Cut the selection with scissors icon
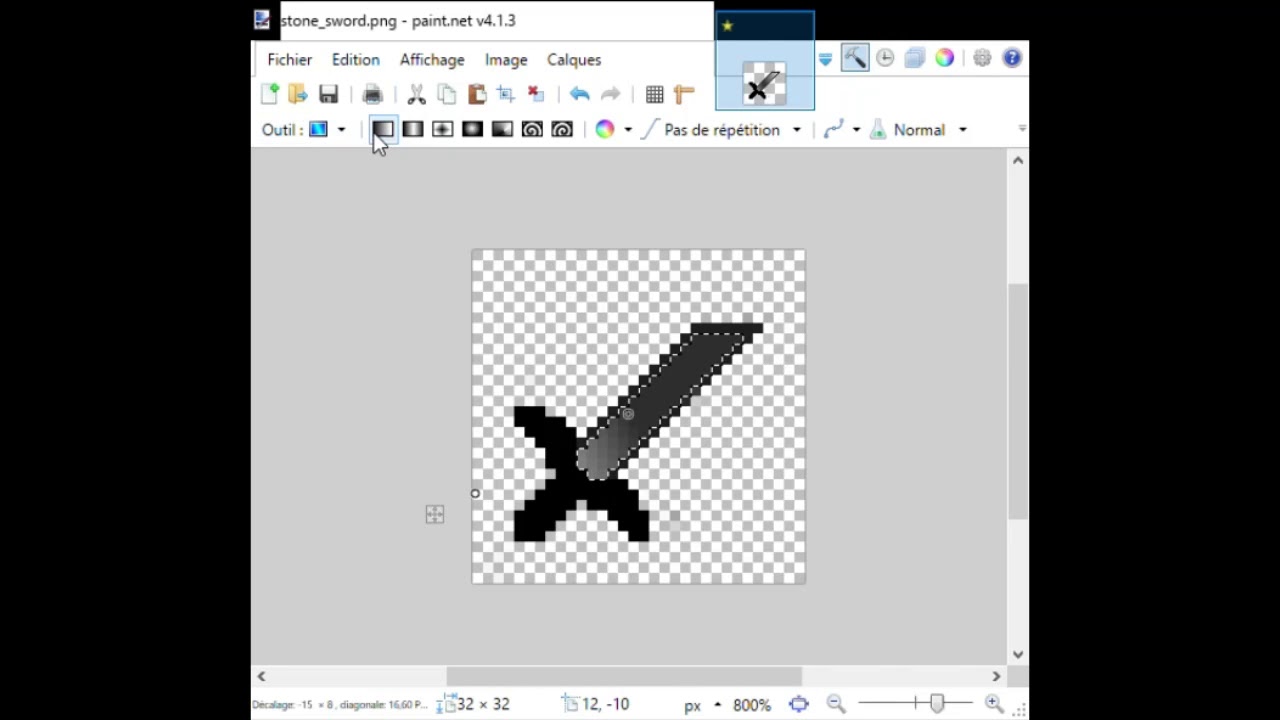This screenshot has height=720, width=1280. point(417,94)
